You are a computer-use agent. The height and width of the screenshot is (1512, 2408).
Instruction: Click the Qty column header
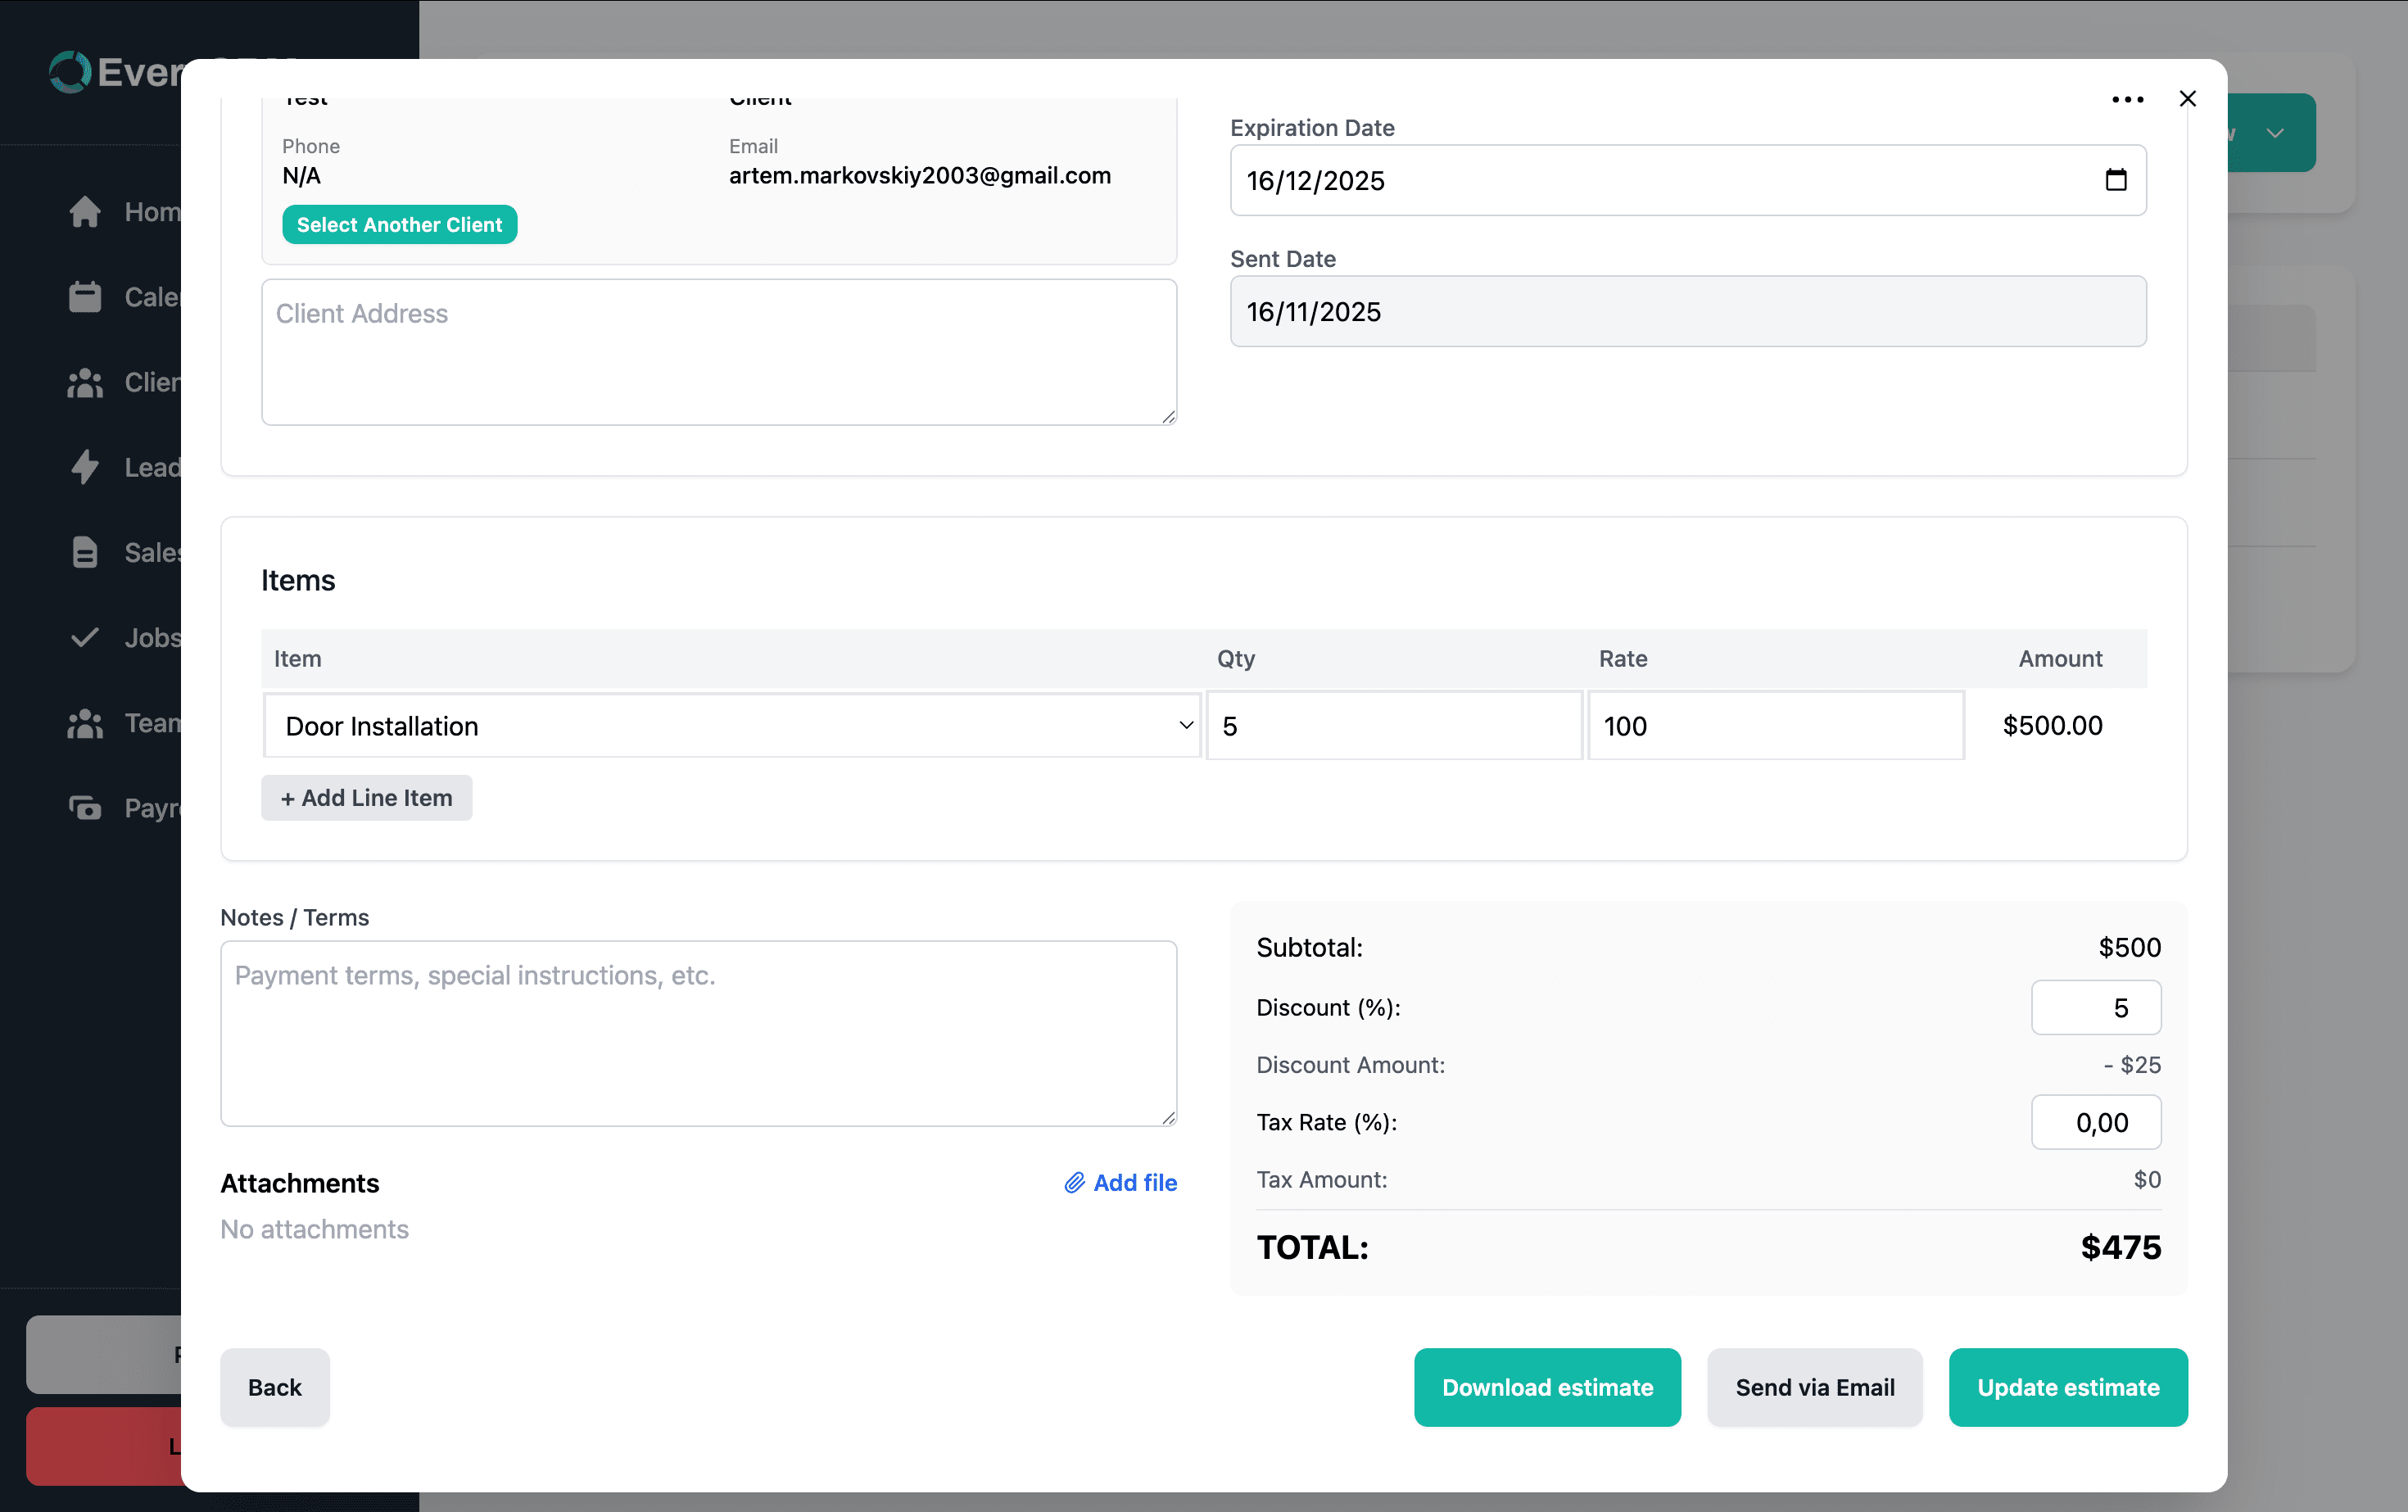point(1236,659)
